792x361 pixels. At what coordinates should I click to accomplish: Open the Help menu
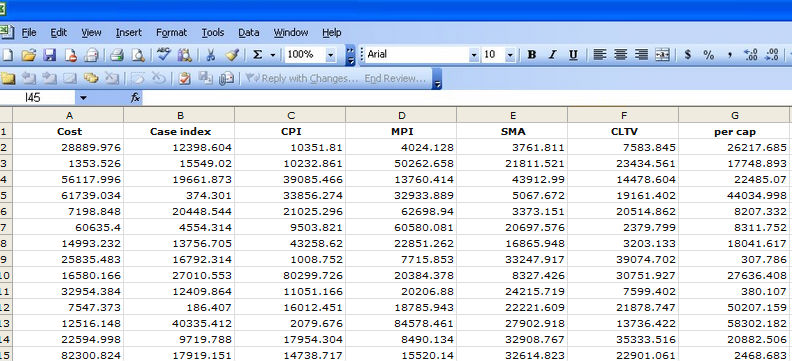(x=331, y=32)
